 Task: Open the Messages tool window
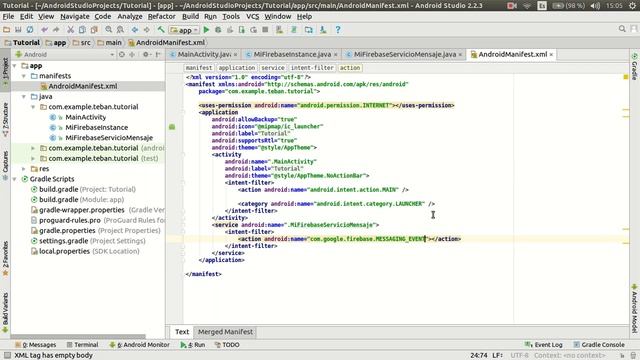pyautogui.click(x=35, y=345)
